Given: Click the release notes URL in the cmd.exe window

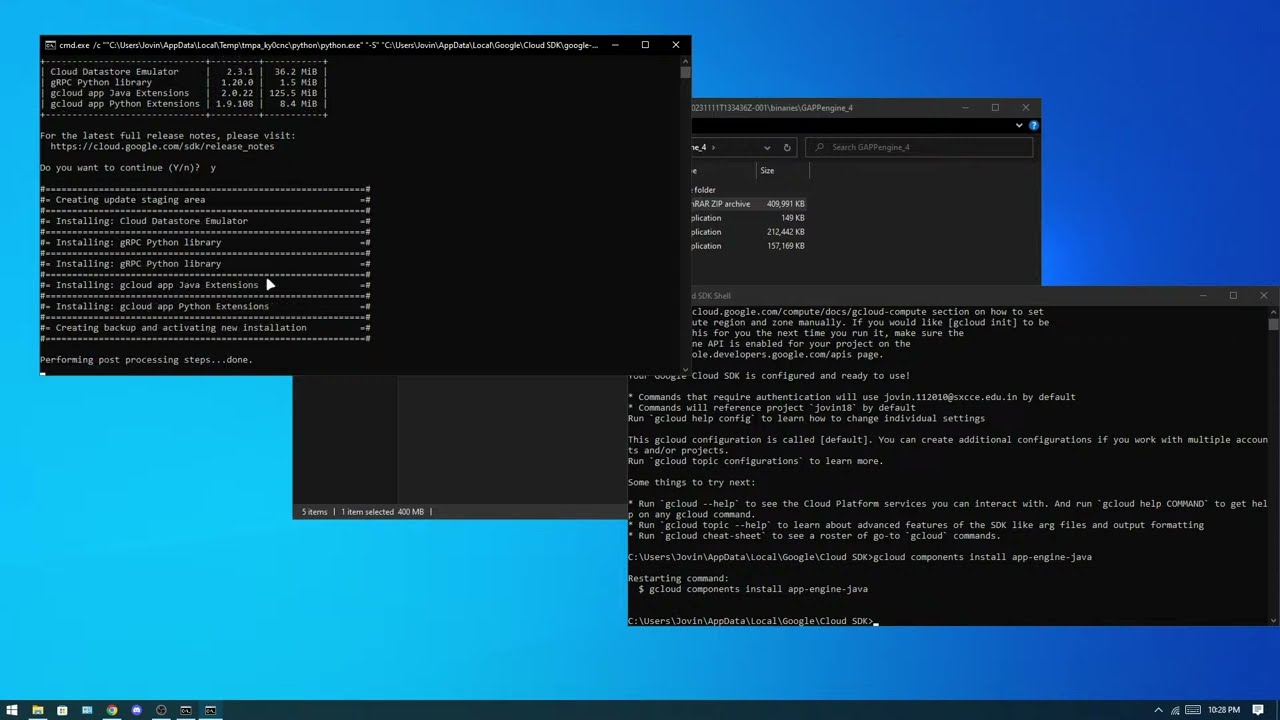Looking at the screenshot, I should click(x=162, y=146).
